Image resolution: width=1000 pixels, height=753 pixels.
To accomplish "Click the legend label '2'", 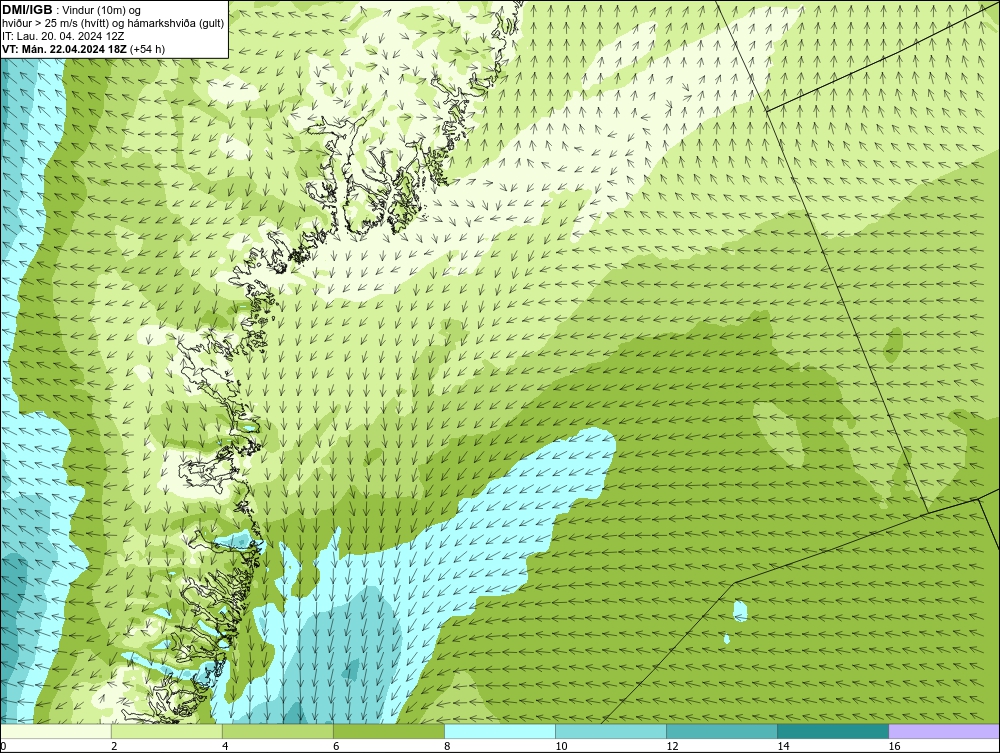I will 114,747.
